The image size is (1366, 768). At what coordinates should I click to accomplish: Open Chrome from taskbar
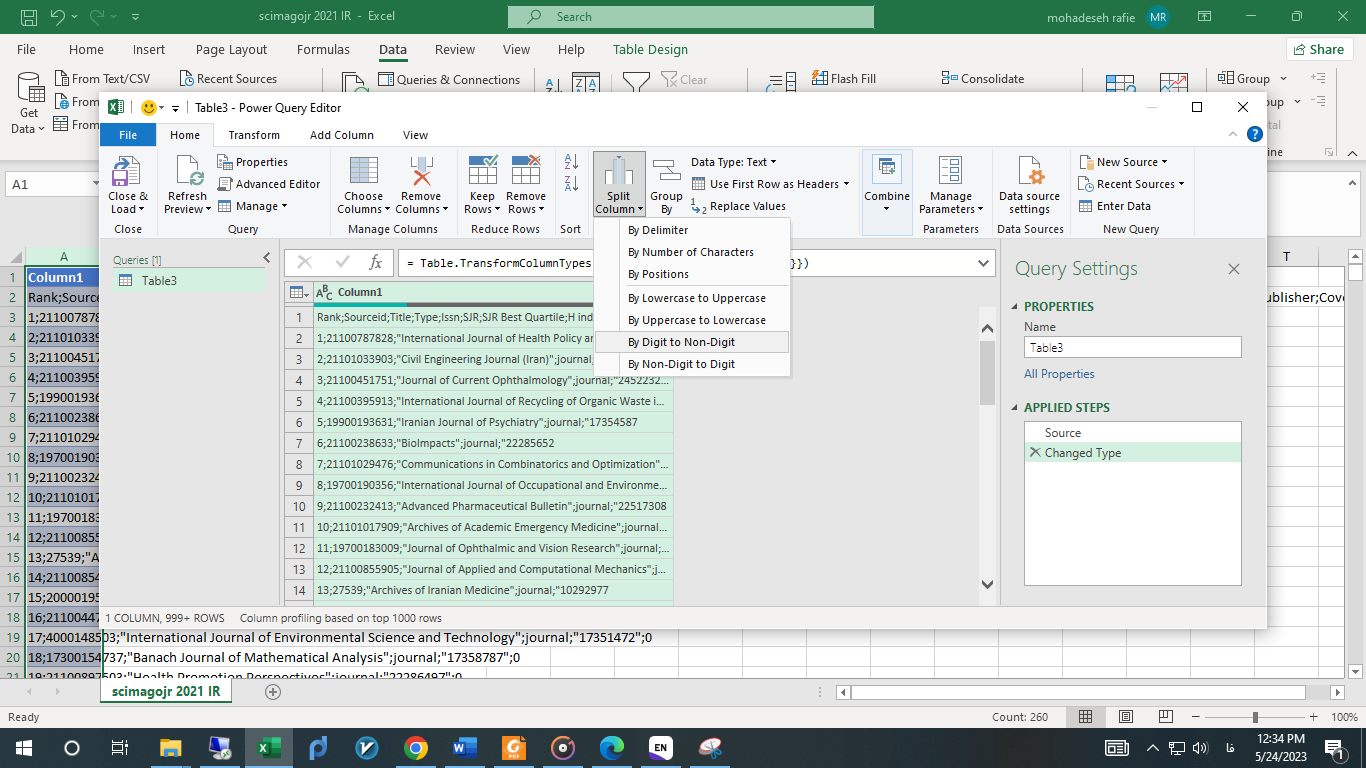[416, 747]
